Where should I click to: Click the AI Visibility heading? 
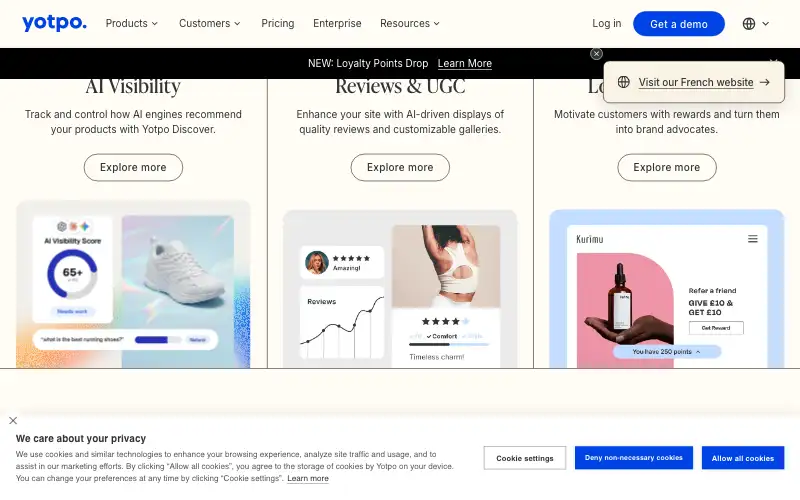pyautogui.click(x=133, y=86)
